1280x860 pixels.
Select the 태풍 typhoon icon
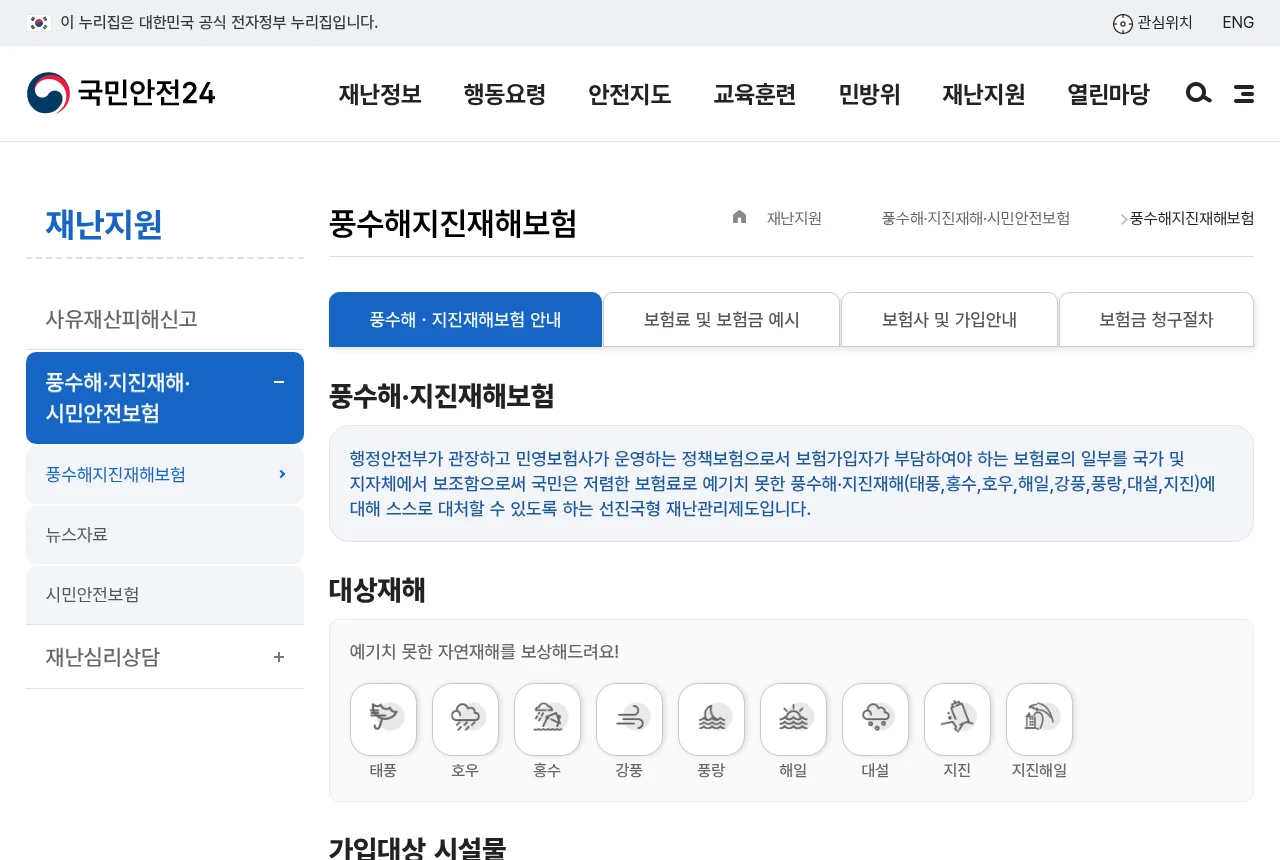click(x=383, y=719)
